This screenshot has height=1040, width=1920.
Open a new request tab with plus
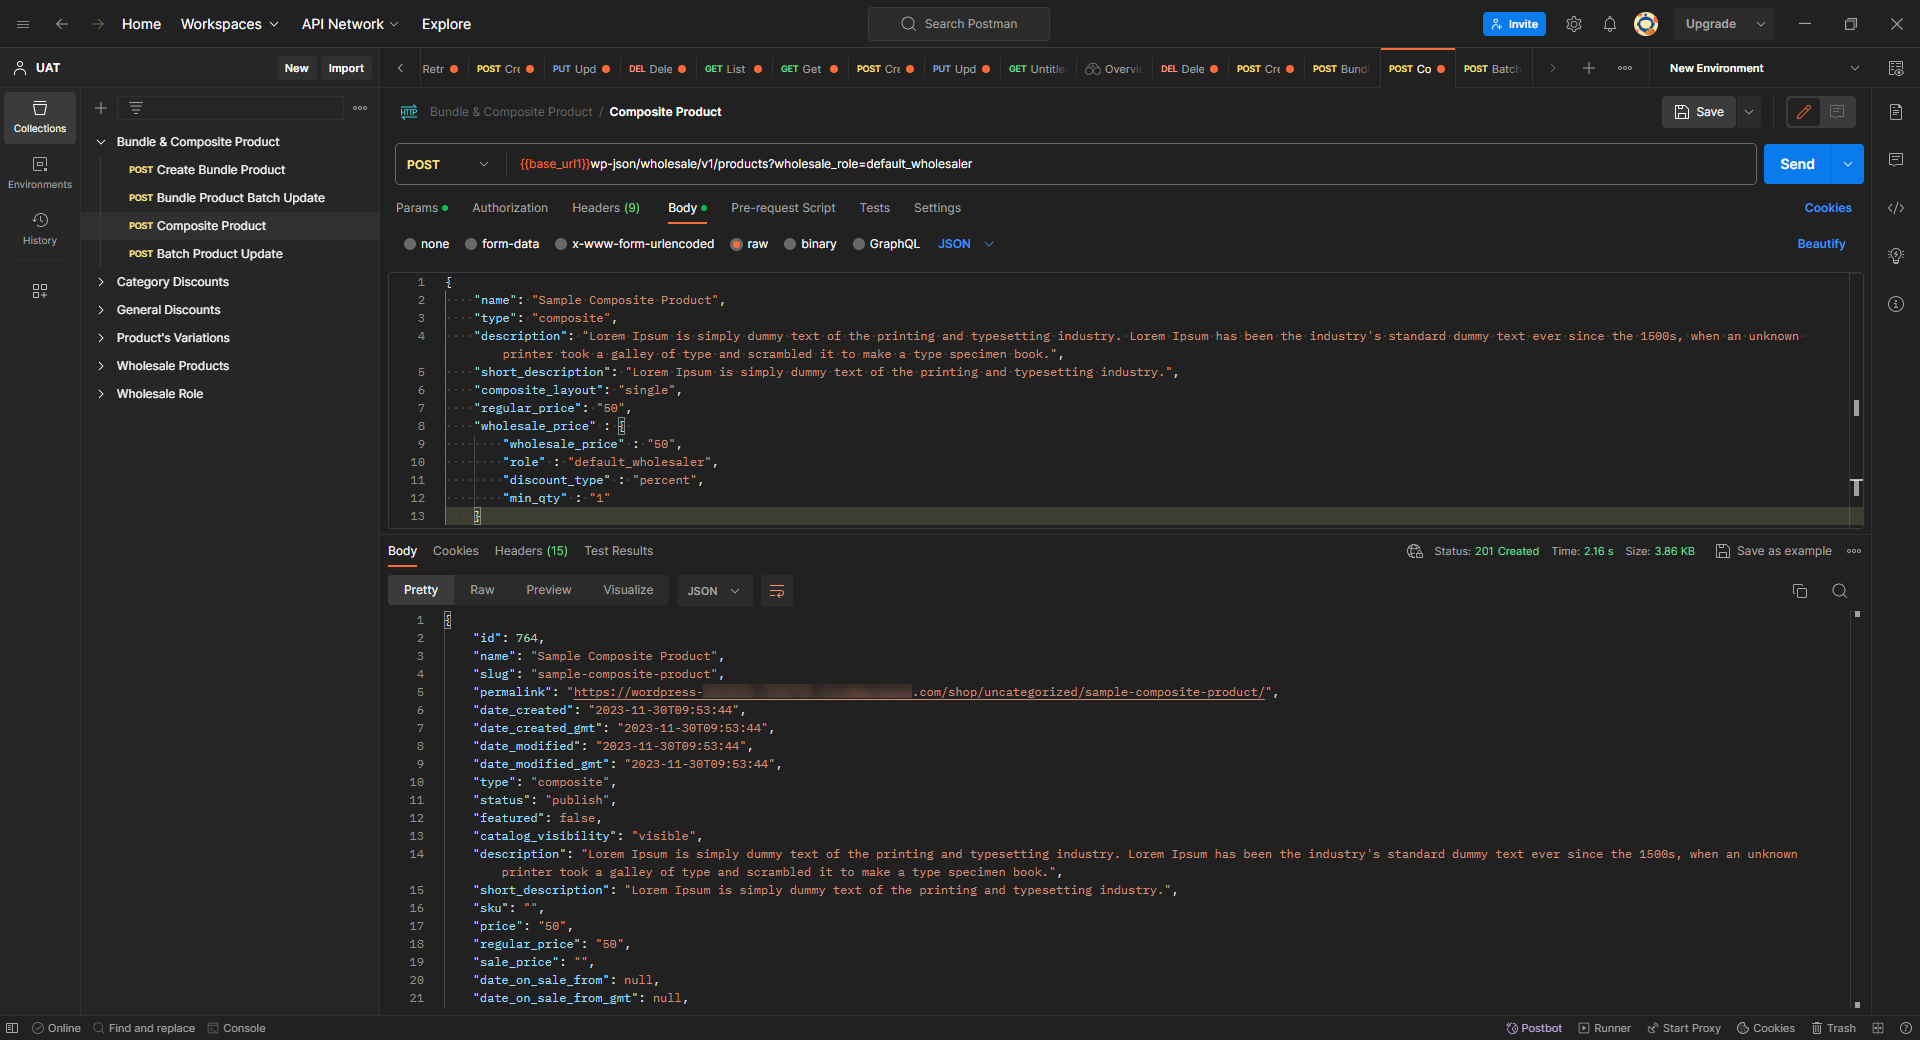pos(1589,68)
